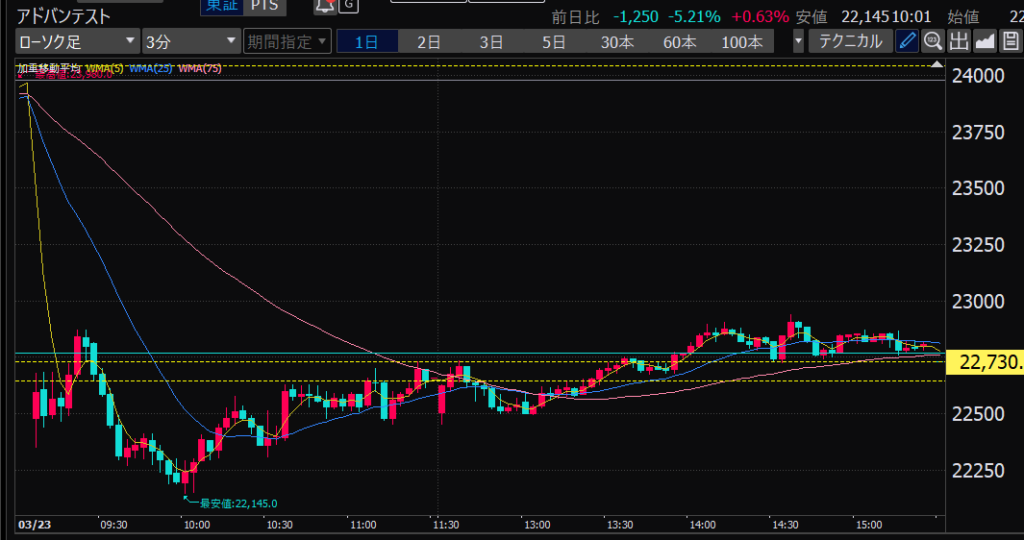Click the save disk icon at far right

coord(1011,41)
